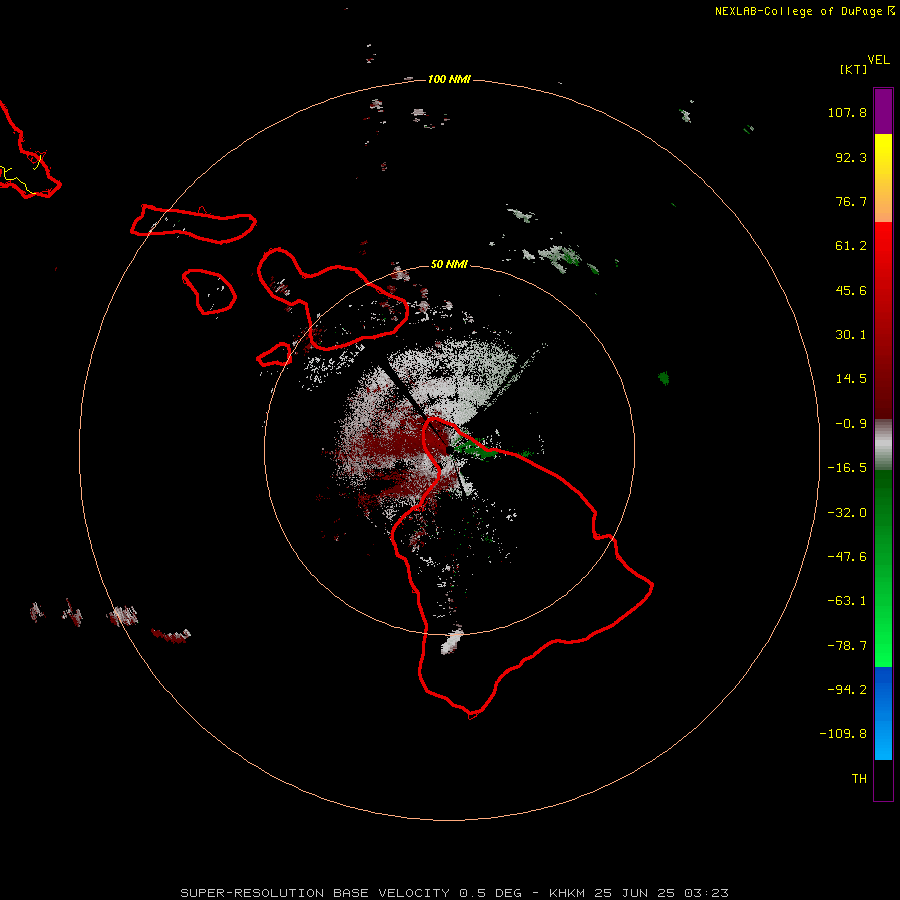Click the -94.2 velocity scale value
The width and height of the screenshot is (900, 900).
(x=847, y=690)
